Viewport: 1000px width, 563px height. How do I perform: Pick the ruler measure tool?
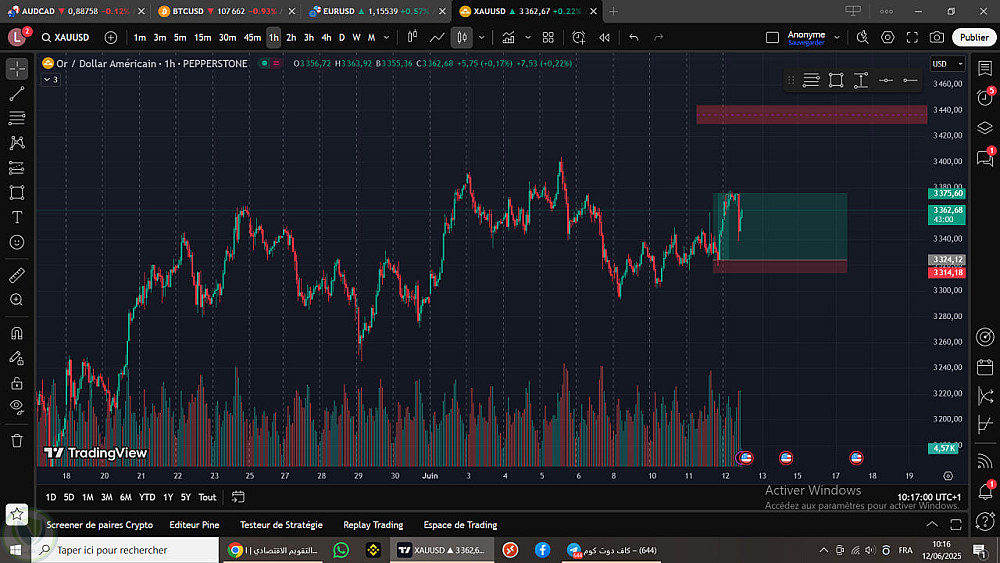(x=17, y=275)
